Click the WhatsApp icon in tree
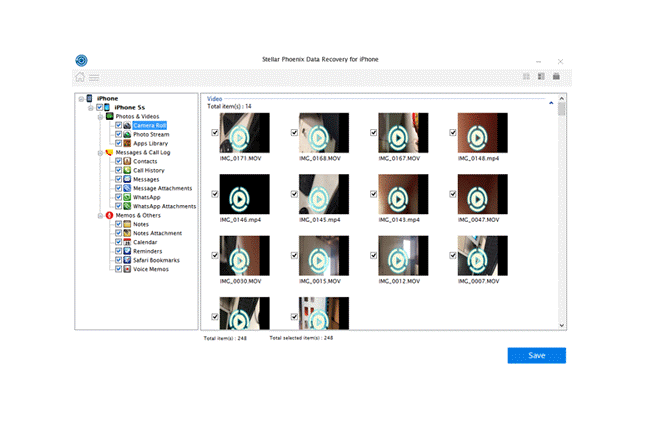 pos(128,197)
